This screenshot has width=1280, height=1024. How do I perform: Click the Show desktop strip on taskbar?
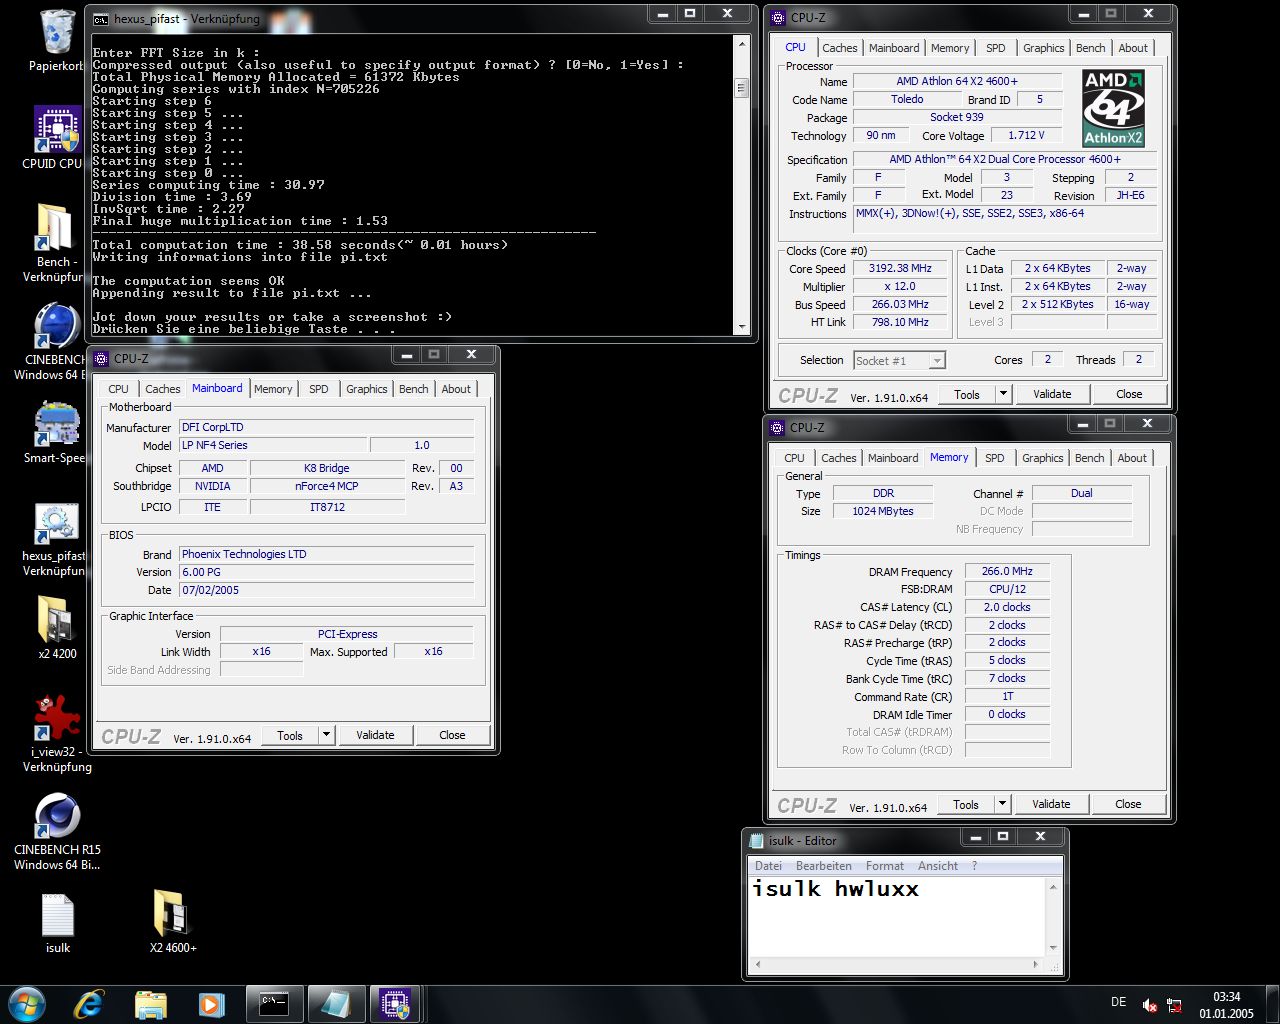[x=1273, y=1005]
